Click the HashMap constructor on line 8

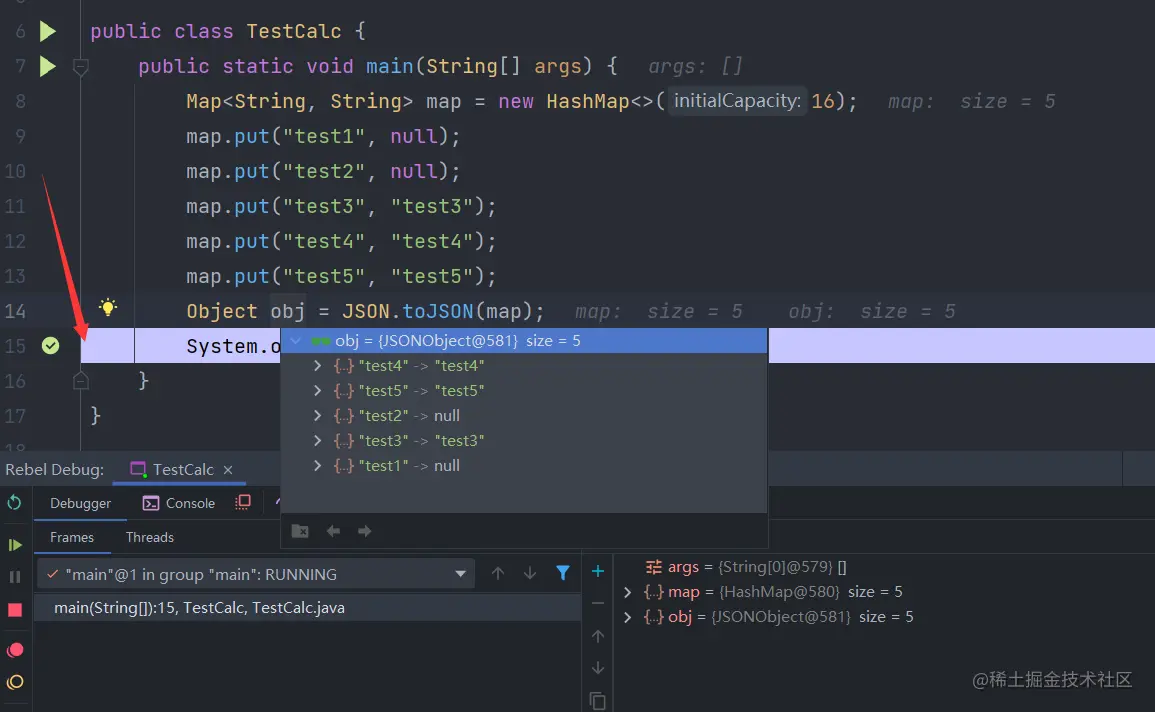coord(588,101)
